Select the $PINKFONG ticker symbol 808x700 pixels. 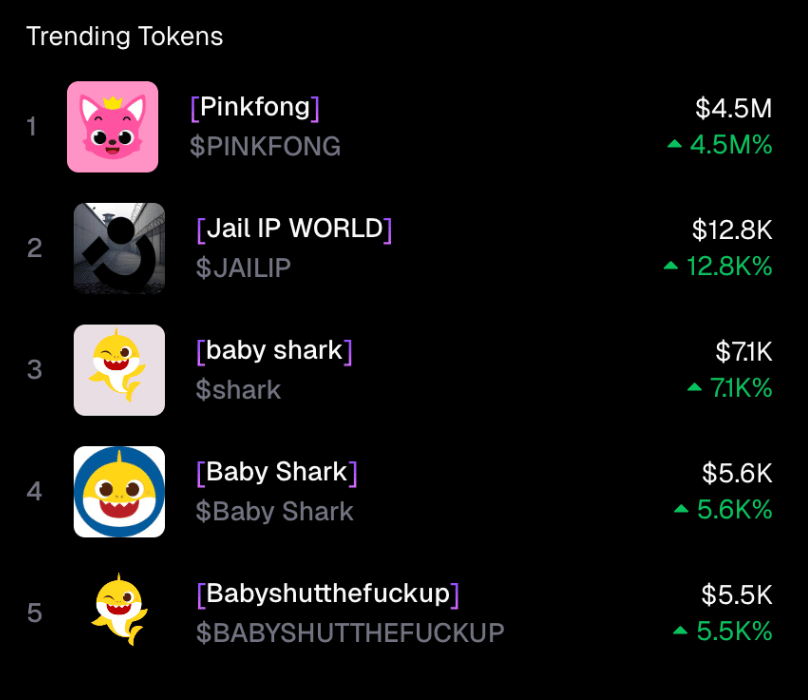point(265,146)
